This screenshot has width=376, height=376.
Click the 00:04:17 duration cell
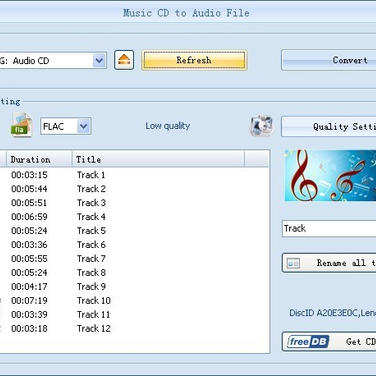29,287
